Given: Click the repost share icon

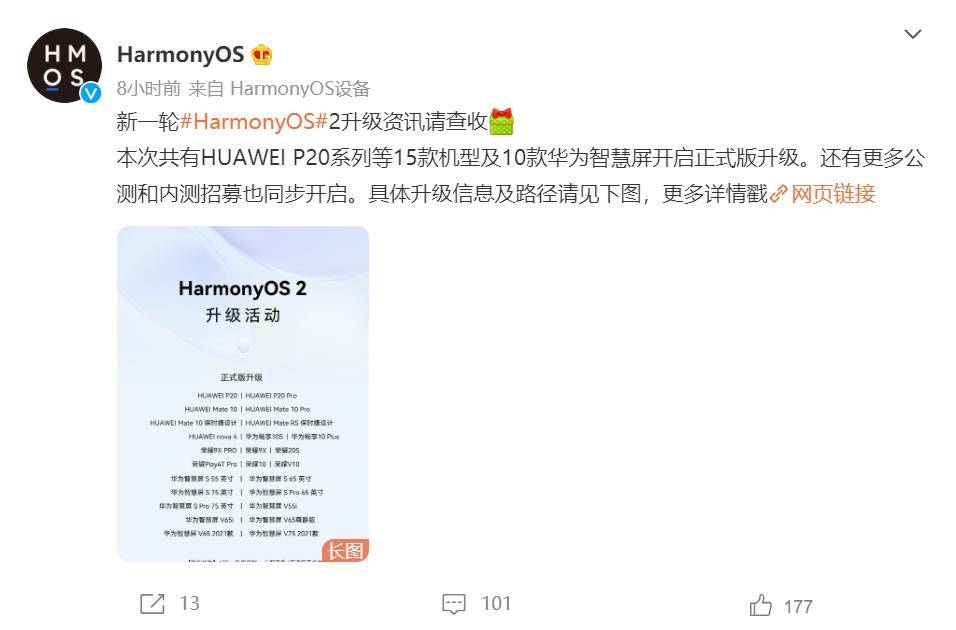Looking at the screenshot, I should pyautogui.click(x=152, y=604).
